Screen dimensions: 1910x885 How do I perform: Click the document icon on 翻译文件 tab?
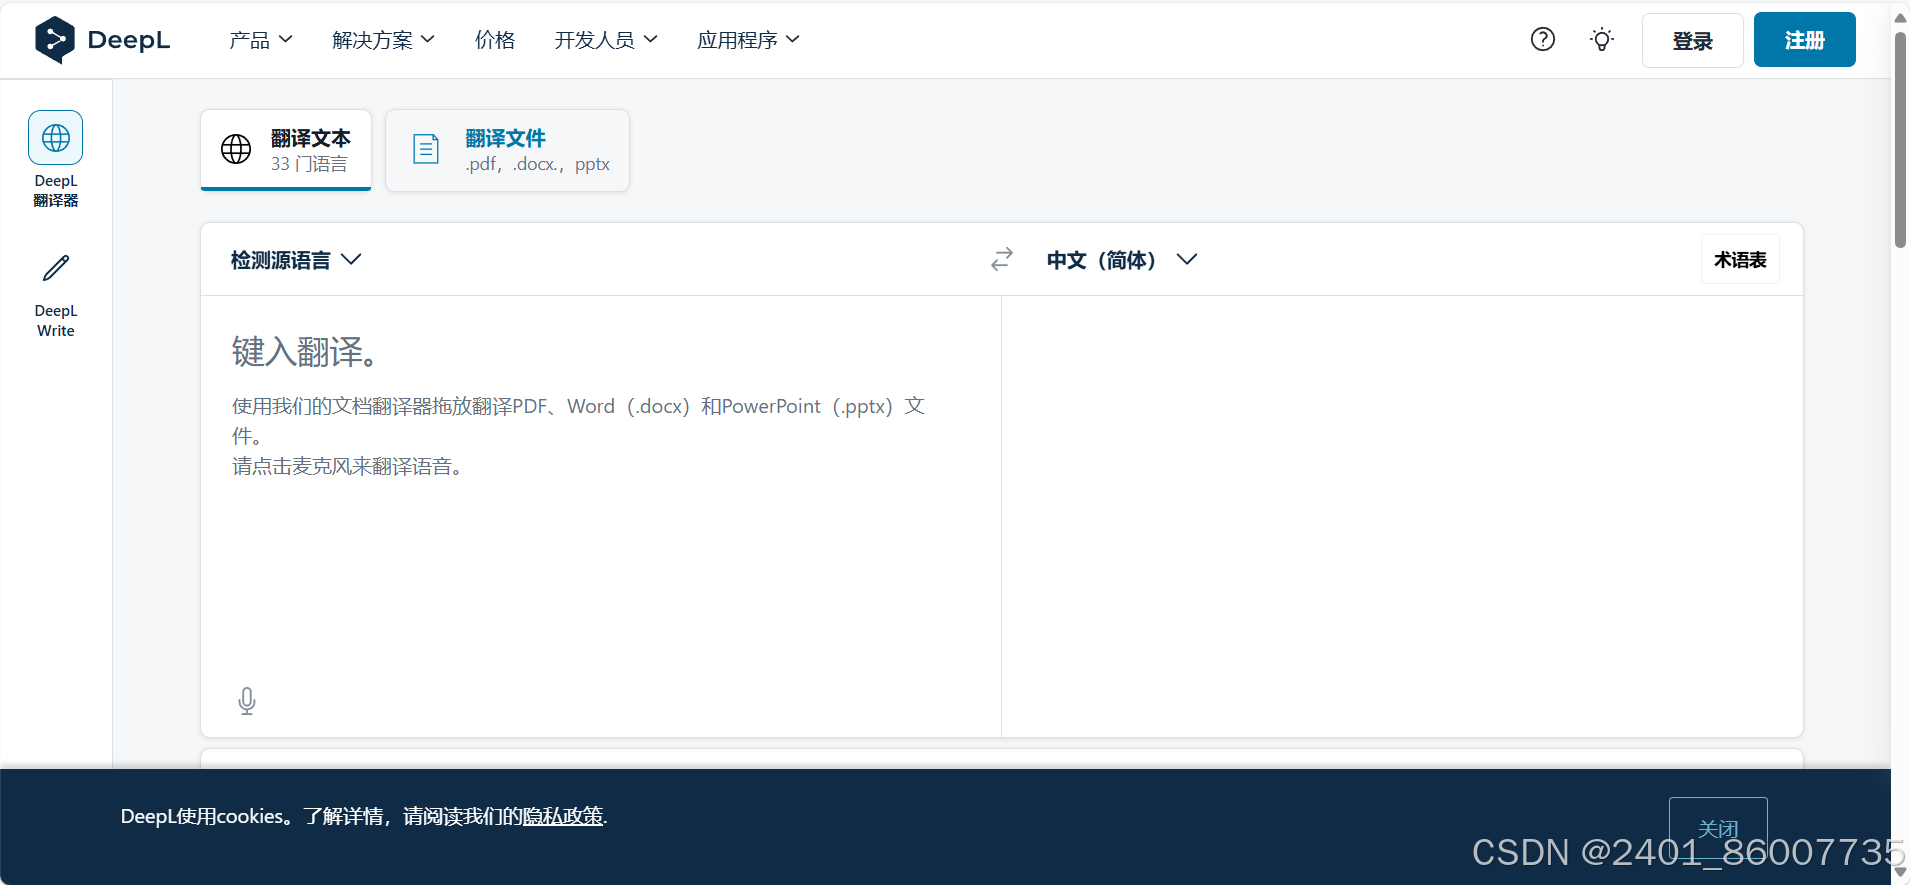tap(426, 149)
